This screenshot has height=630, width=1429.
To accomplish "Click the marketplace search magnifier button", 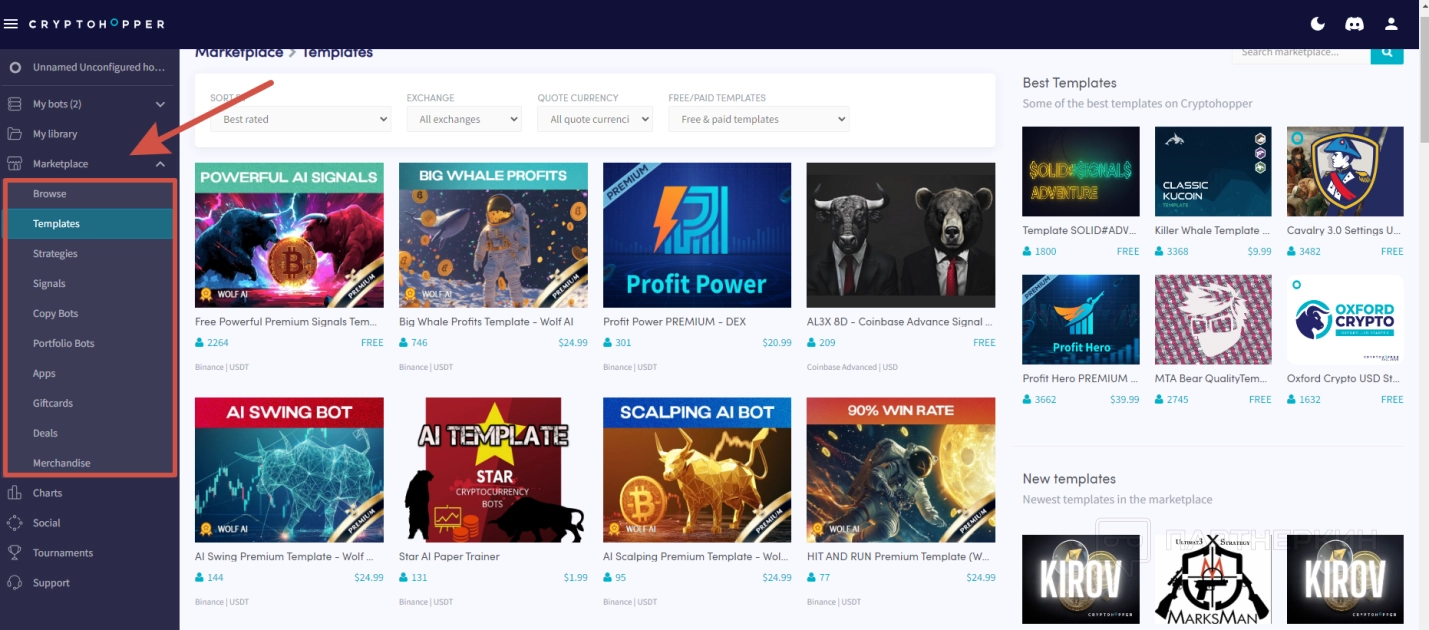I will tap(1387, 52).
